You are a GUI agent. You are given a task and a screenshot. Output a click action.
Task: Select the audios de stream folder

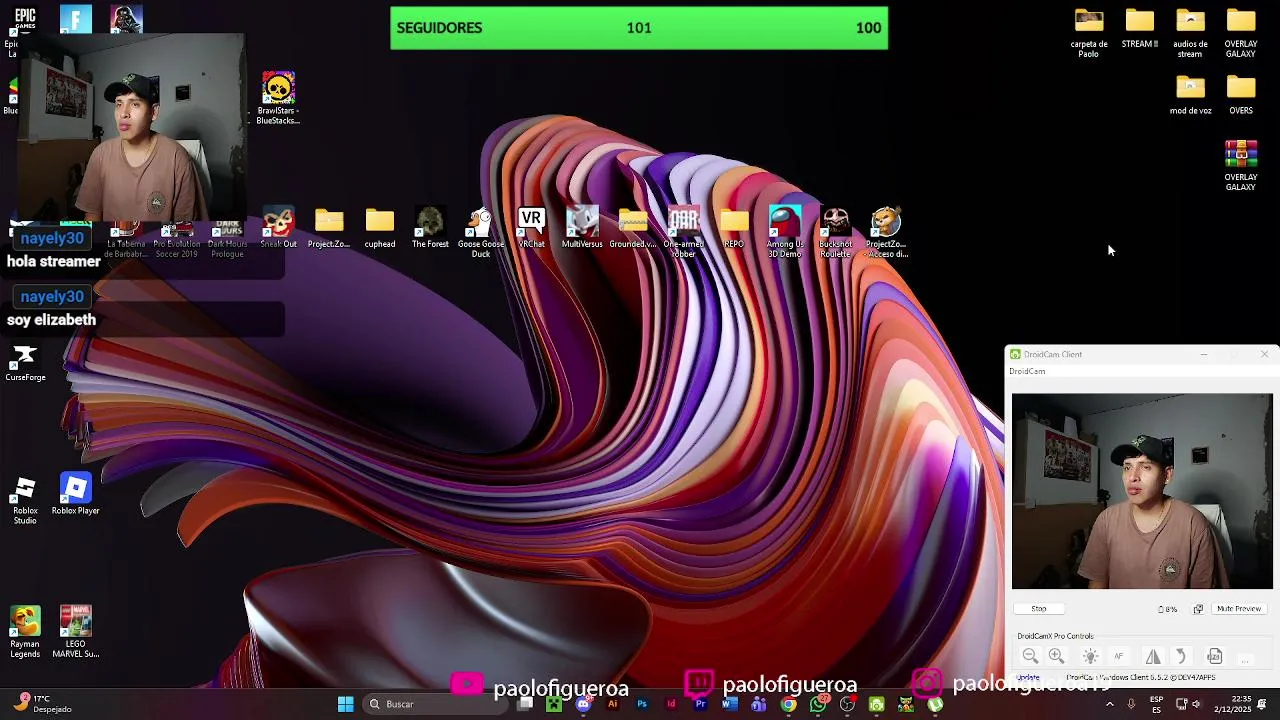(1190, 33)
